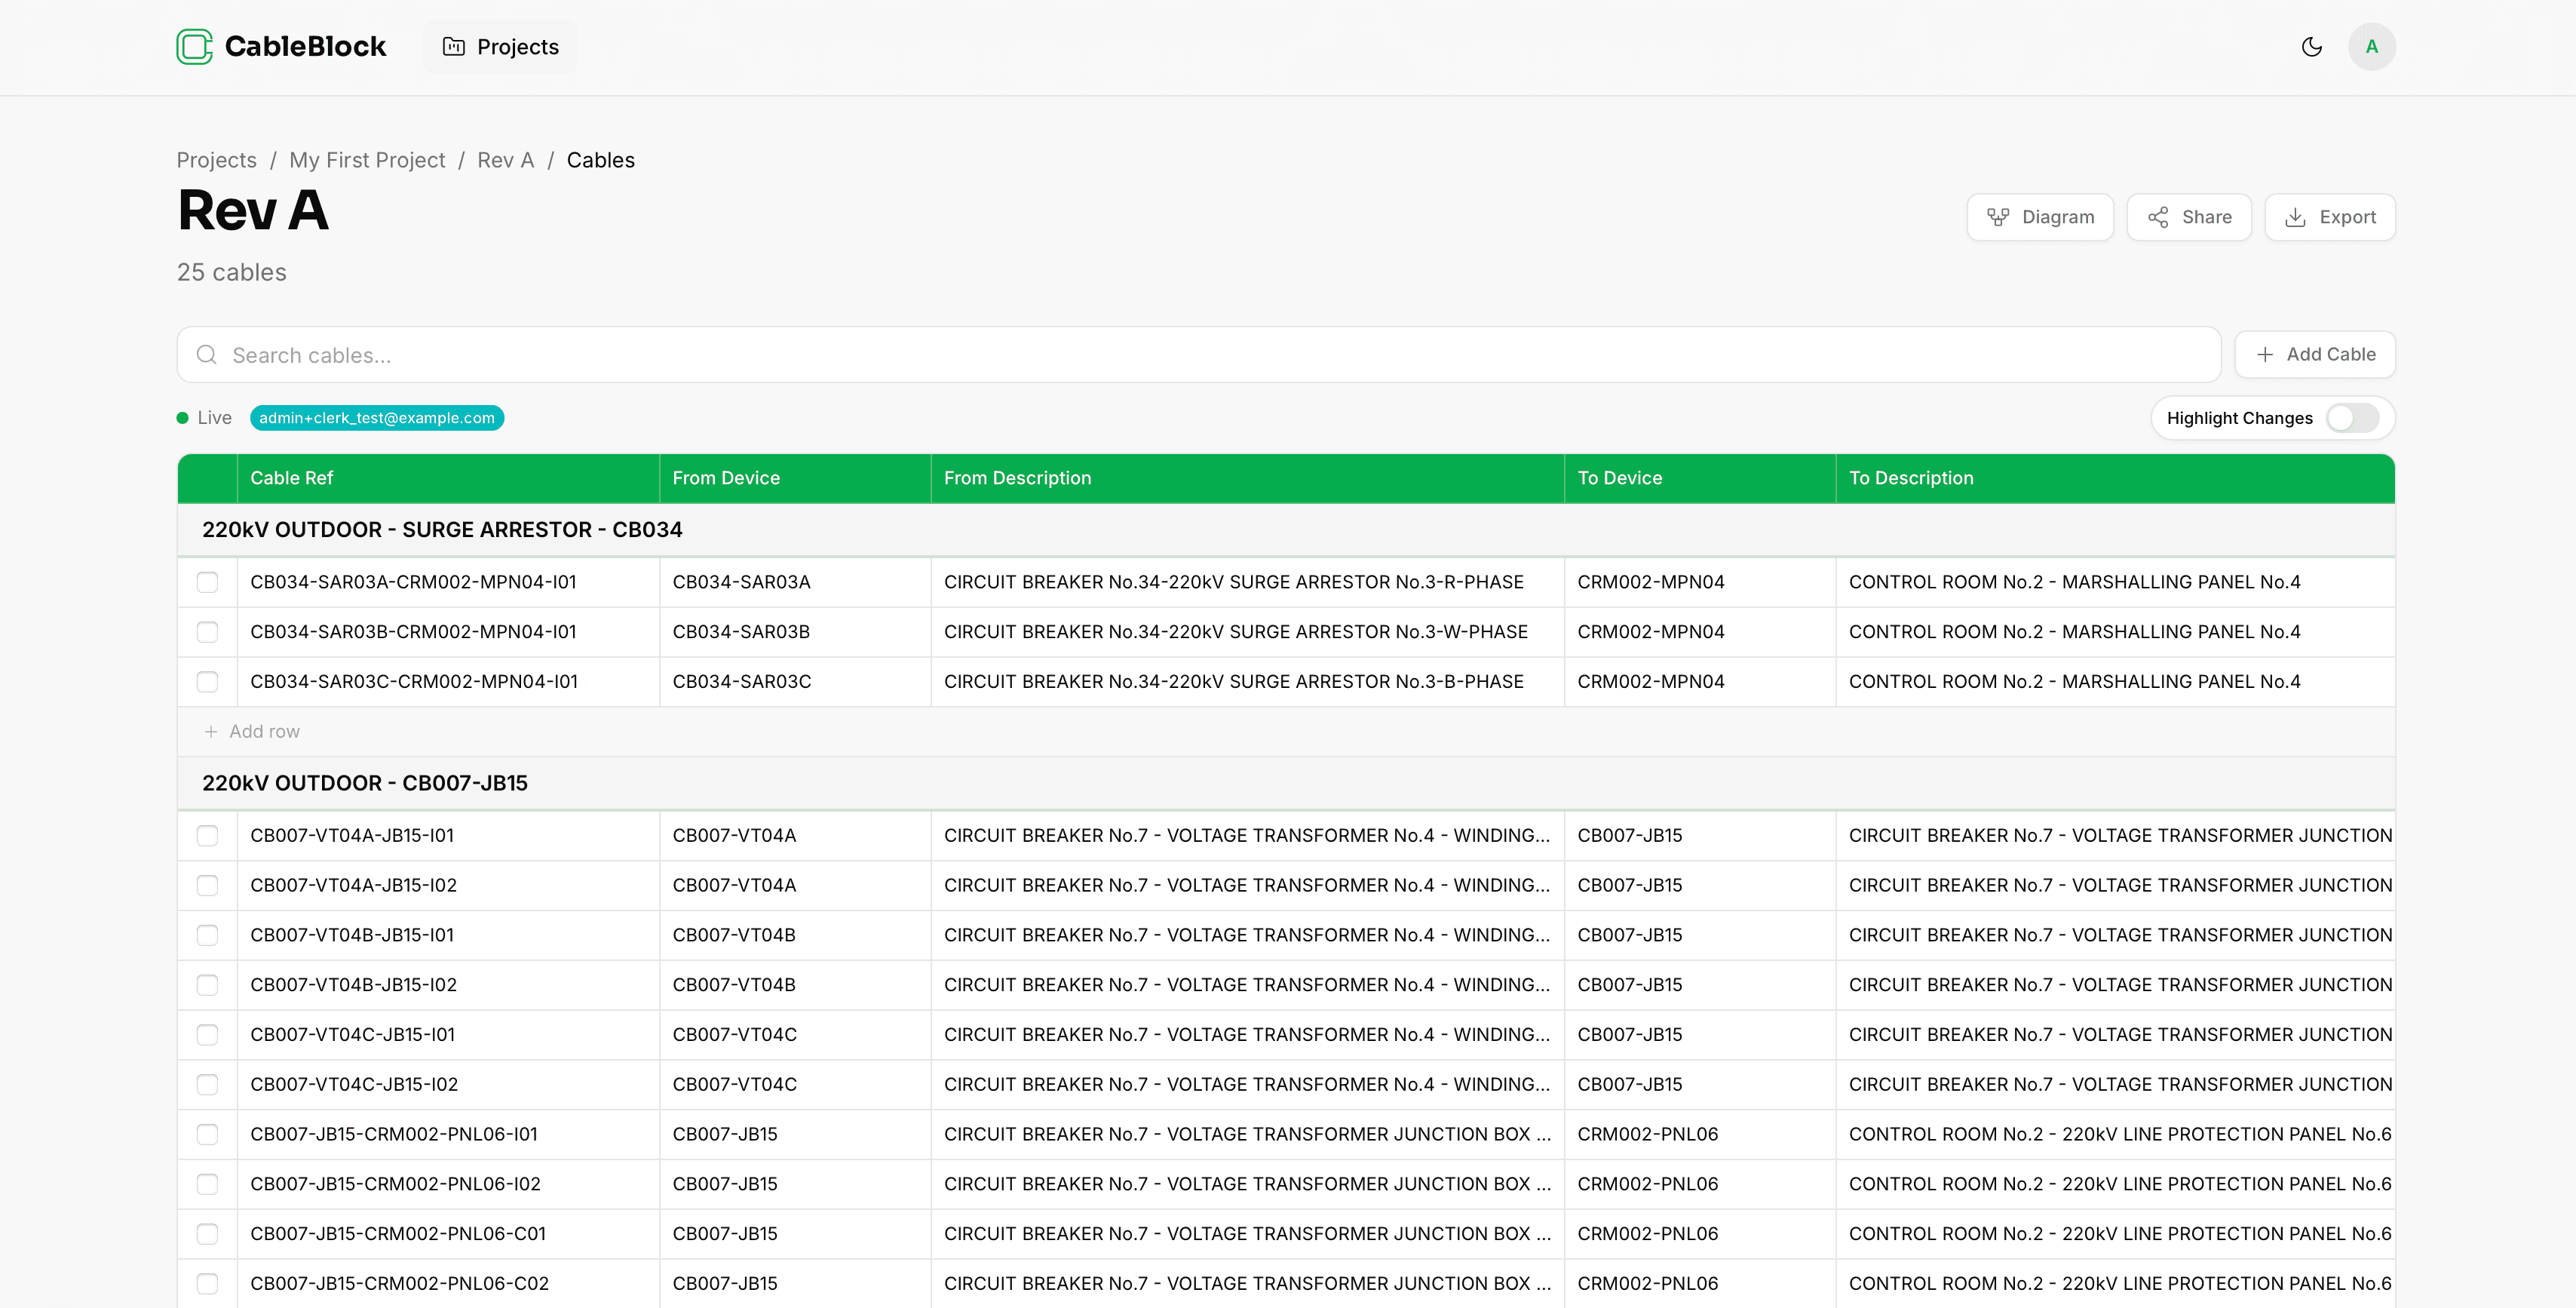This screenshot has width=2576, height=1308.
Task: Open the user avatar menu
Action: [x=2371, y=46]
